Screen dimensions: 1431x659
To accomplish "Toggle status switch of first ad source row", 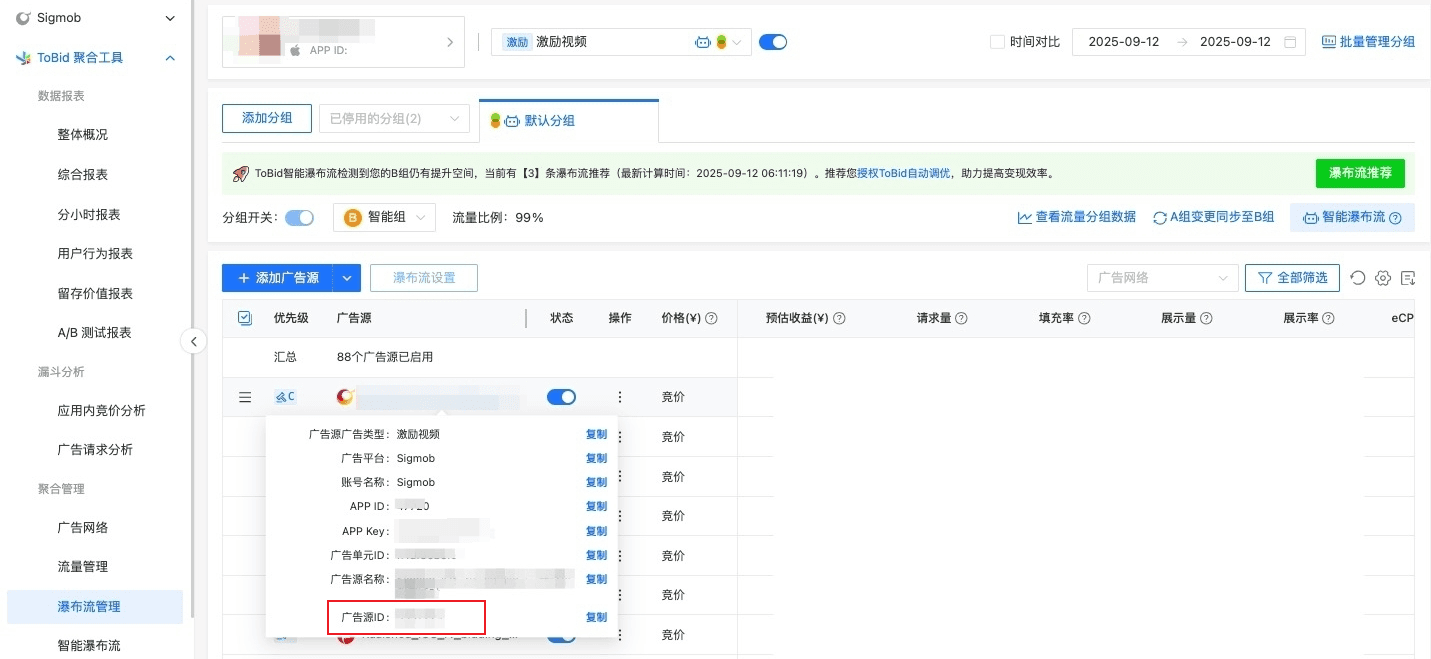I will point(561,397).
